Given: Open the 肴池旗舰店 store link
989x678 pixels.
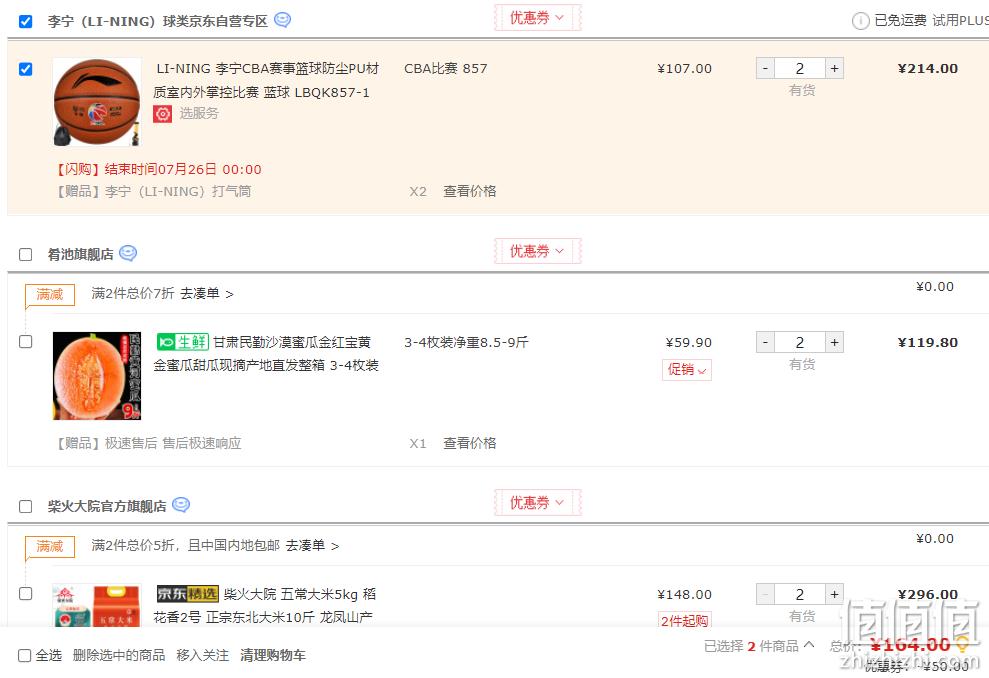Looking at the screenshot, I should click(81, 254).
